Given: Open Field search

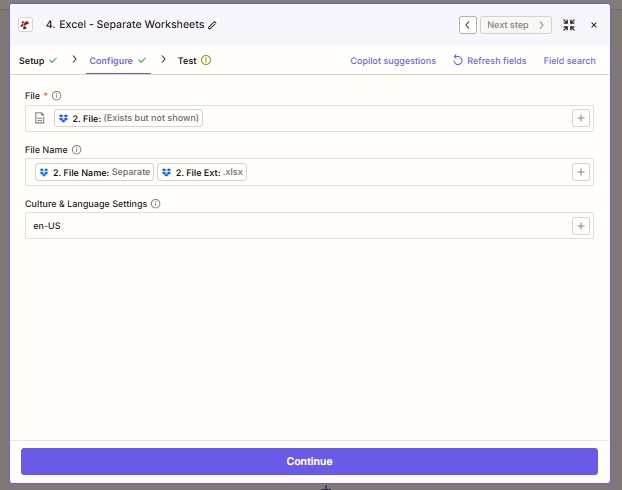Looking at the screenshot, I should pyautogui.click(x=569, y=61).
